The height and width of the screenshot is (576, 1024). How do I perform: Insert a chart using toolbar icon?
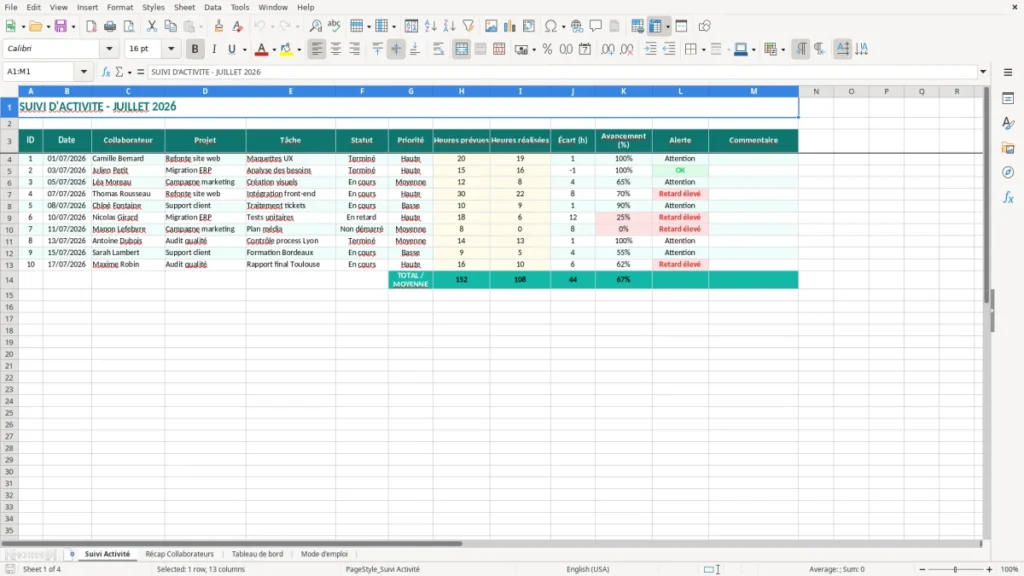(510, 26)
